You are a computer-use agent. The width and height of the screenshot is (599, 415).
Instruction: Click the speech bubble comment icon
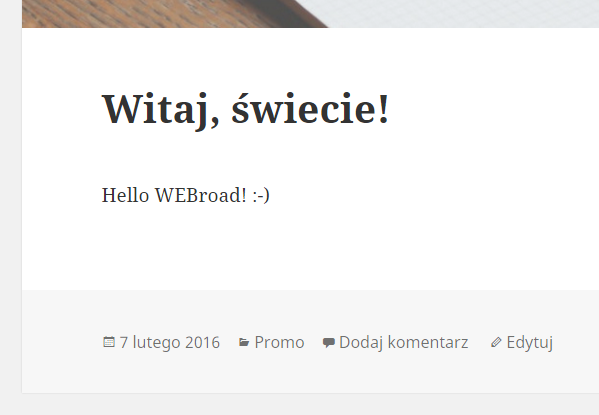tap(329, 342)
